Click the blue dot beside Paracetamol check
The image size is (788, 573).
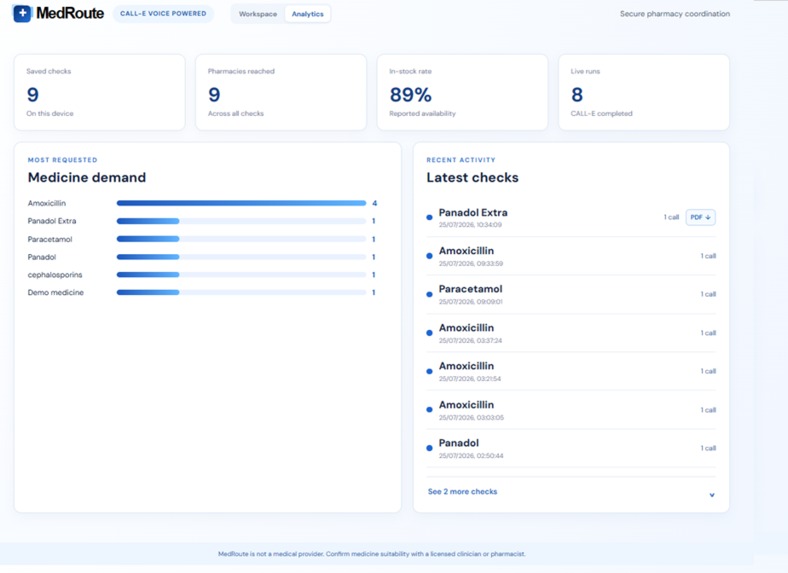tap(429, 295)
